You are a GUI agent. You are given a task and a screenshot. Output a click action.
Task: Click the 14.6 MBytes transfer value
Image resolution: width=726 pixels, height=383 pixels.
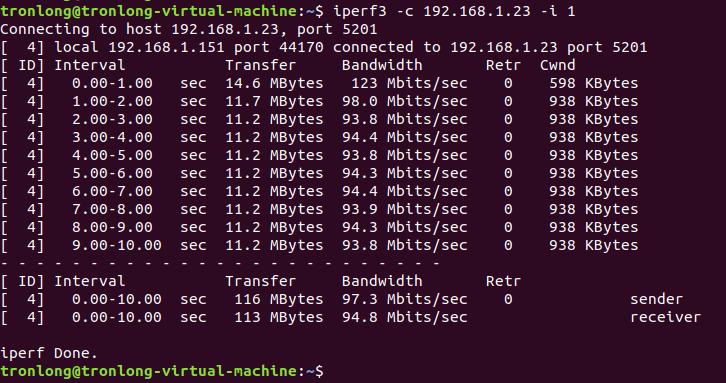point(274,83)
